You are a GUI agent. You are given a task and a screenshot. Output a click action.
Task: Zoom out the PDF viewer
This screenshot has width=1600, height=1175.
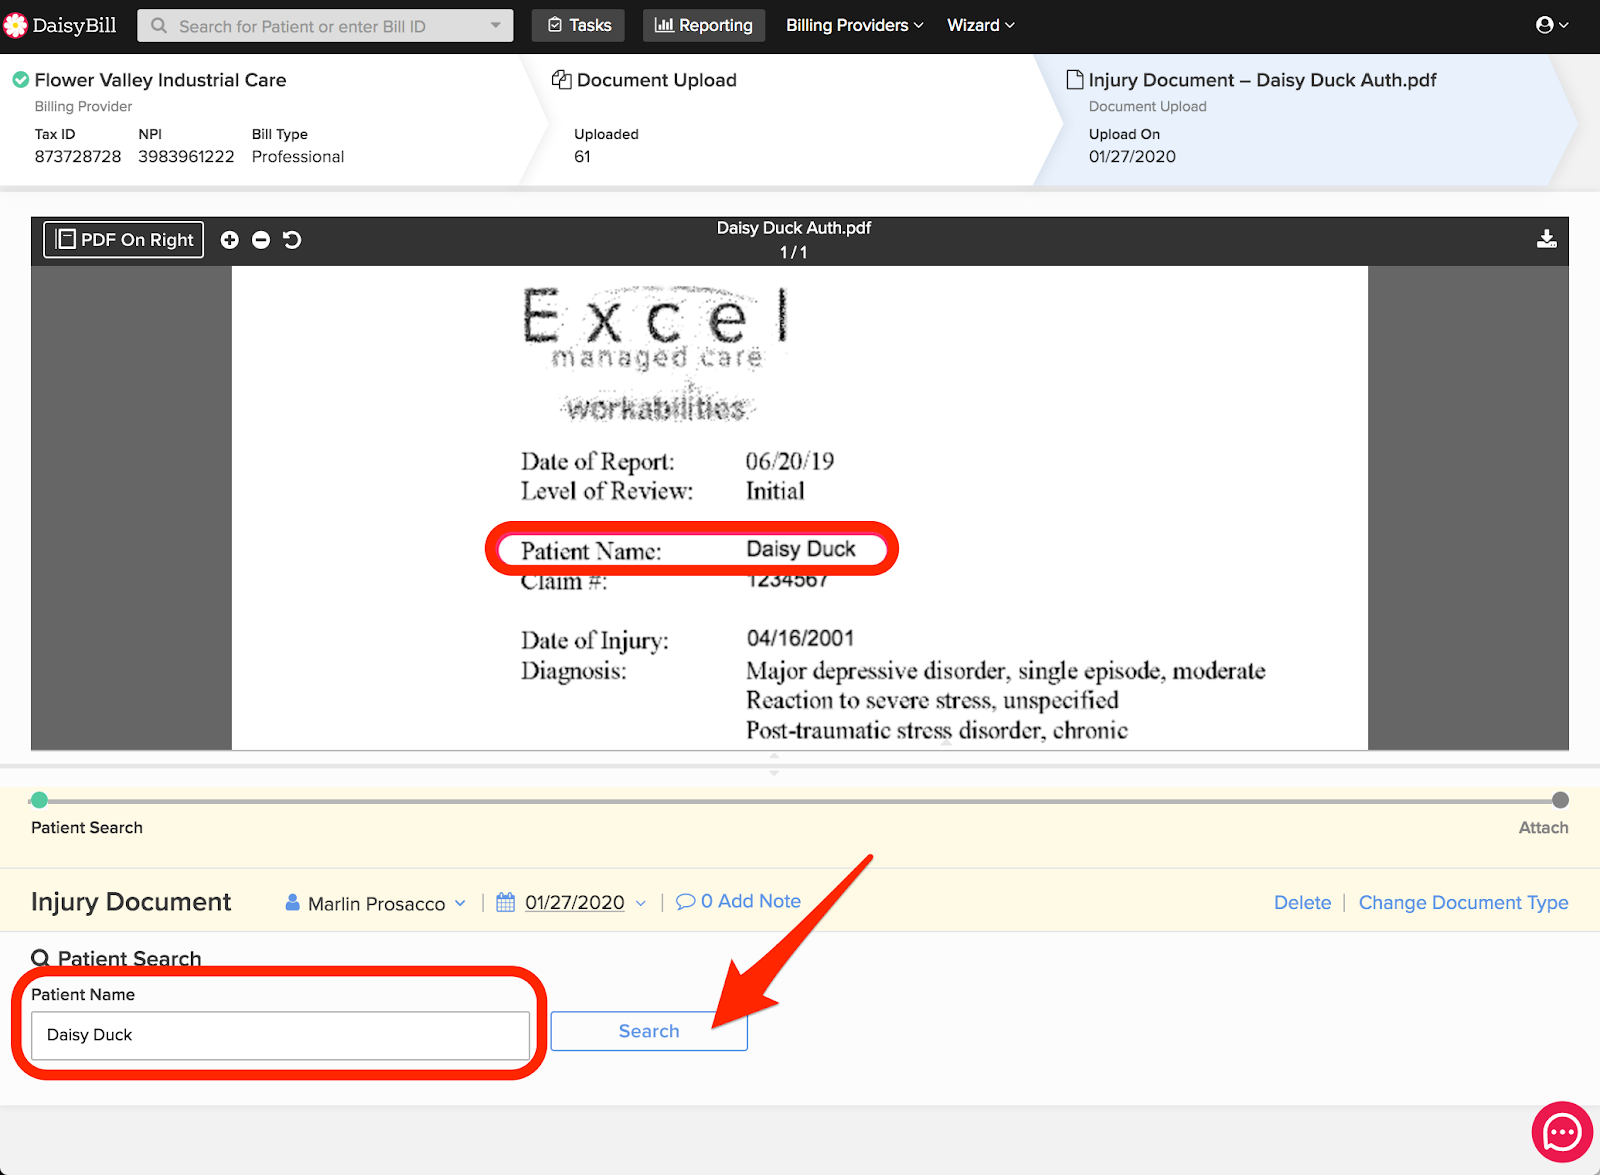point(261,240)
